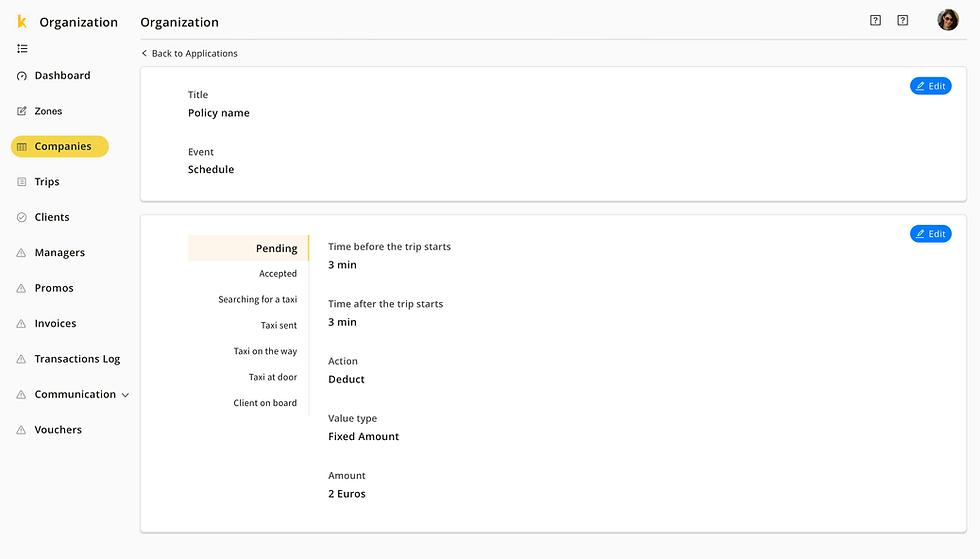Screen dimensions: 980x559
Task: Open the Transactions Log menu item
Action: [77, 359]
